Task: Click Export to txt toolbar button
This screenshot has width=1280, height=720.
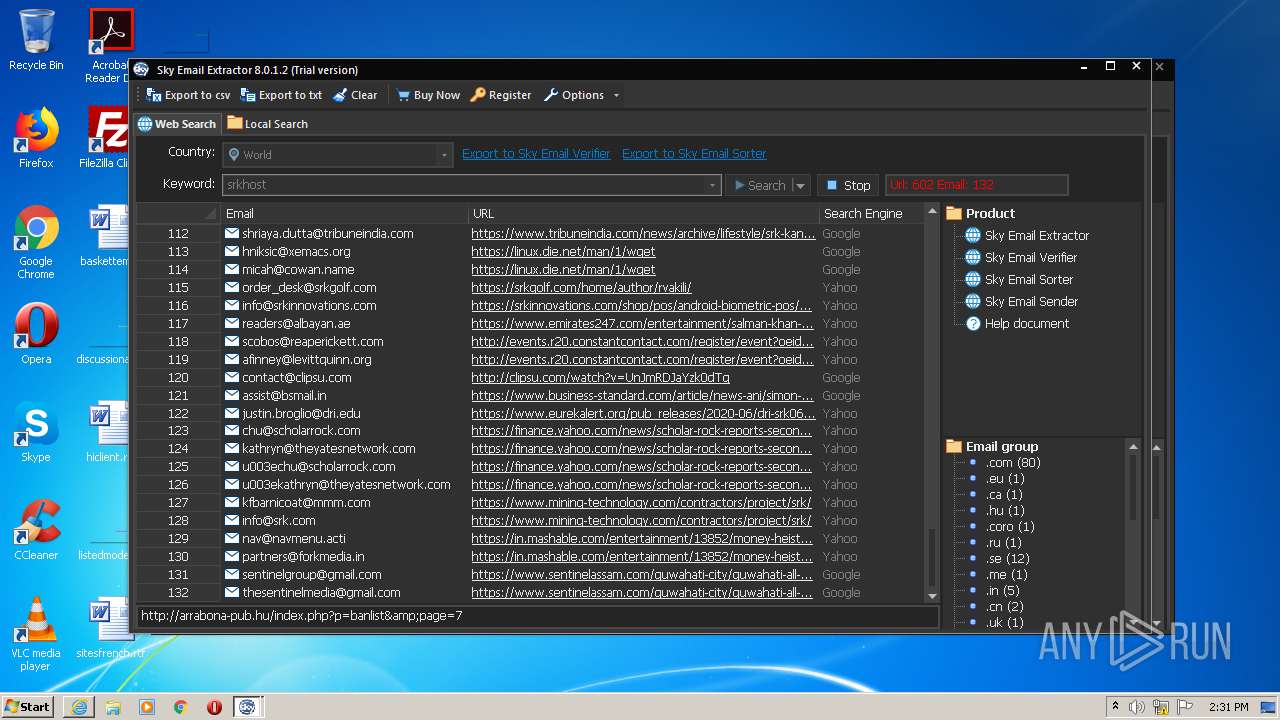Action: coord(281,95)
